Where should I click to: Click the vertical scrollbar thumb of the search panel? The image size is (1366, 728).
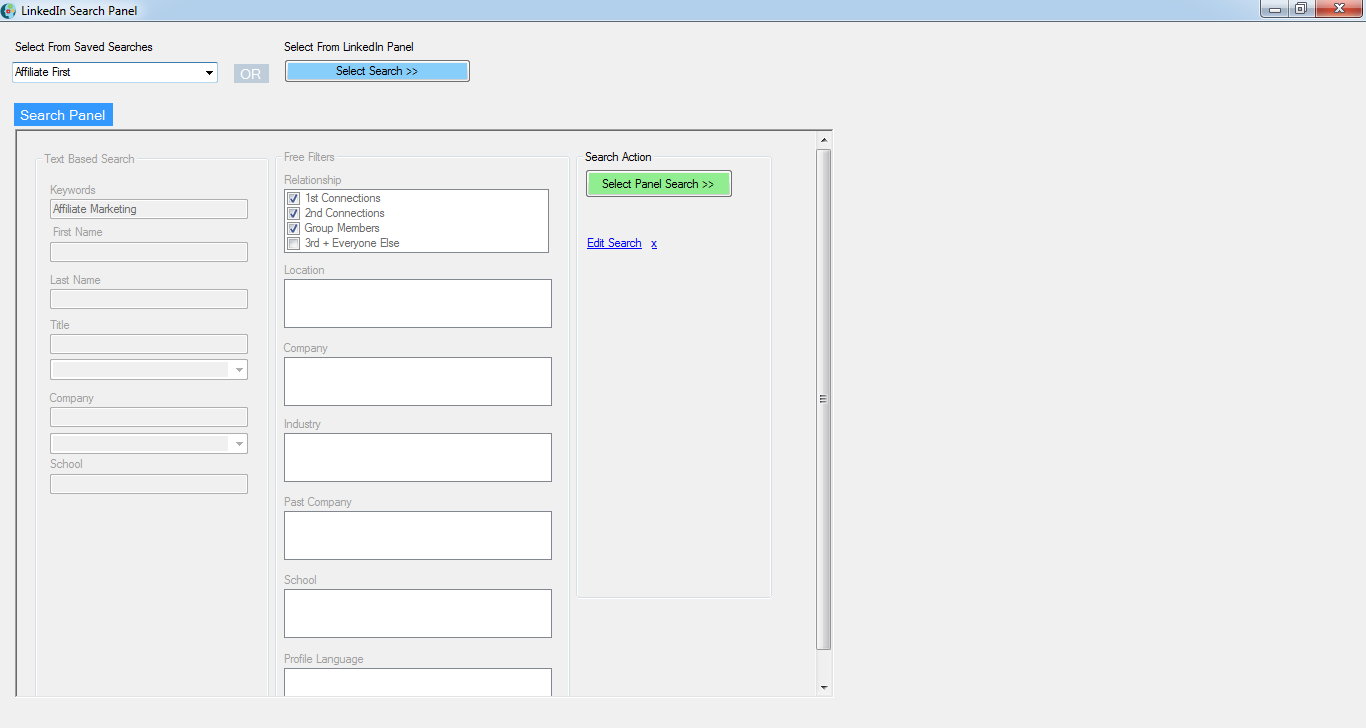pos(824,399)
